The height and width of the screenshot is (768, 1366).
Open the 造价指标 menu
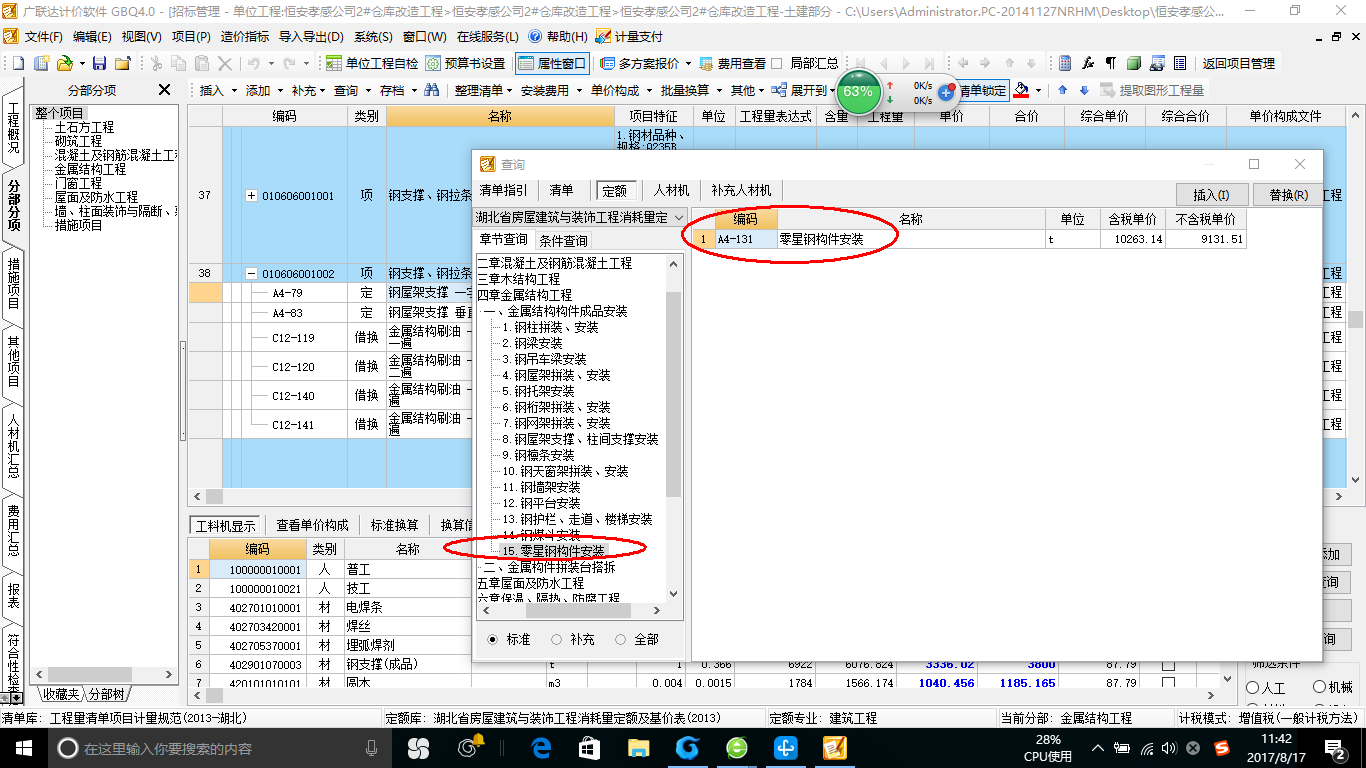tap(244, 36)
